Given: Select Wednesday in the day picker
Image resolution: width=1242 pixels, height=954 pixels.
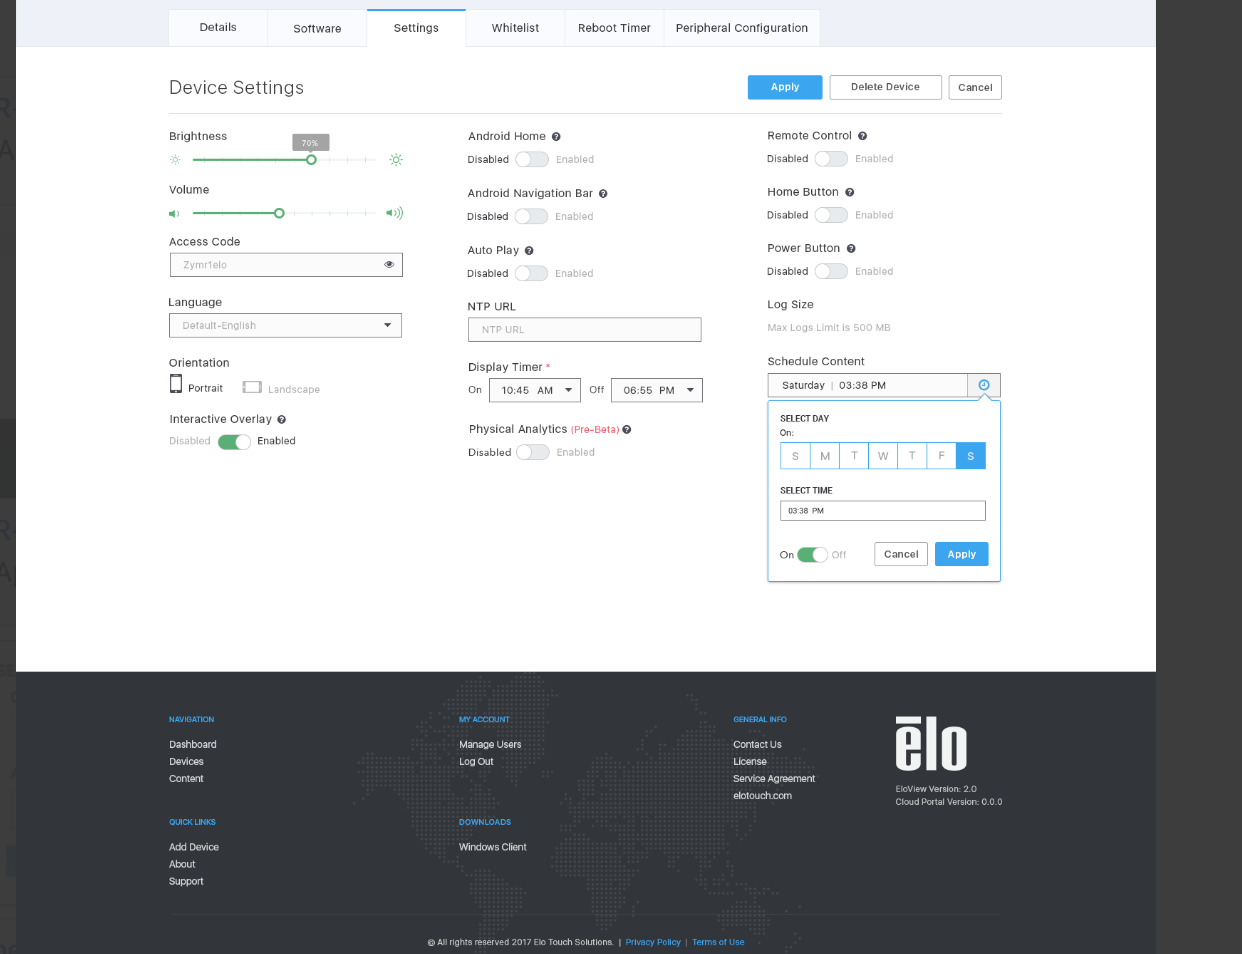Looking at the screenshot, I should [883, 456].
